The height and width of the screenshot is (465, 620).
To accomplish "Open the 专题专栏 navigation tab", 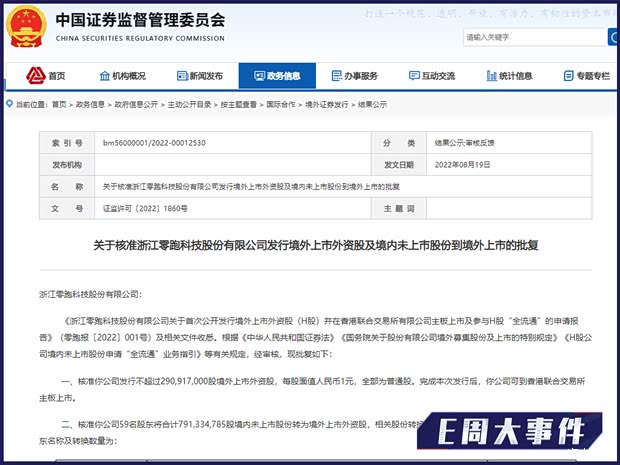I will [586, 76].
